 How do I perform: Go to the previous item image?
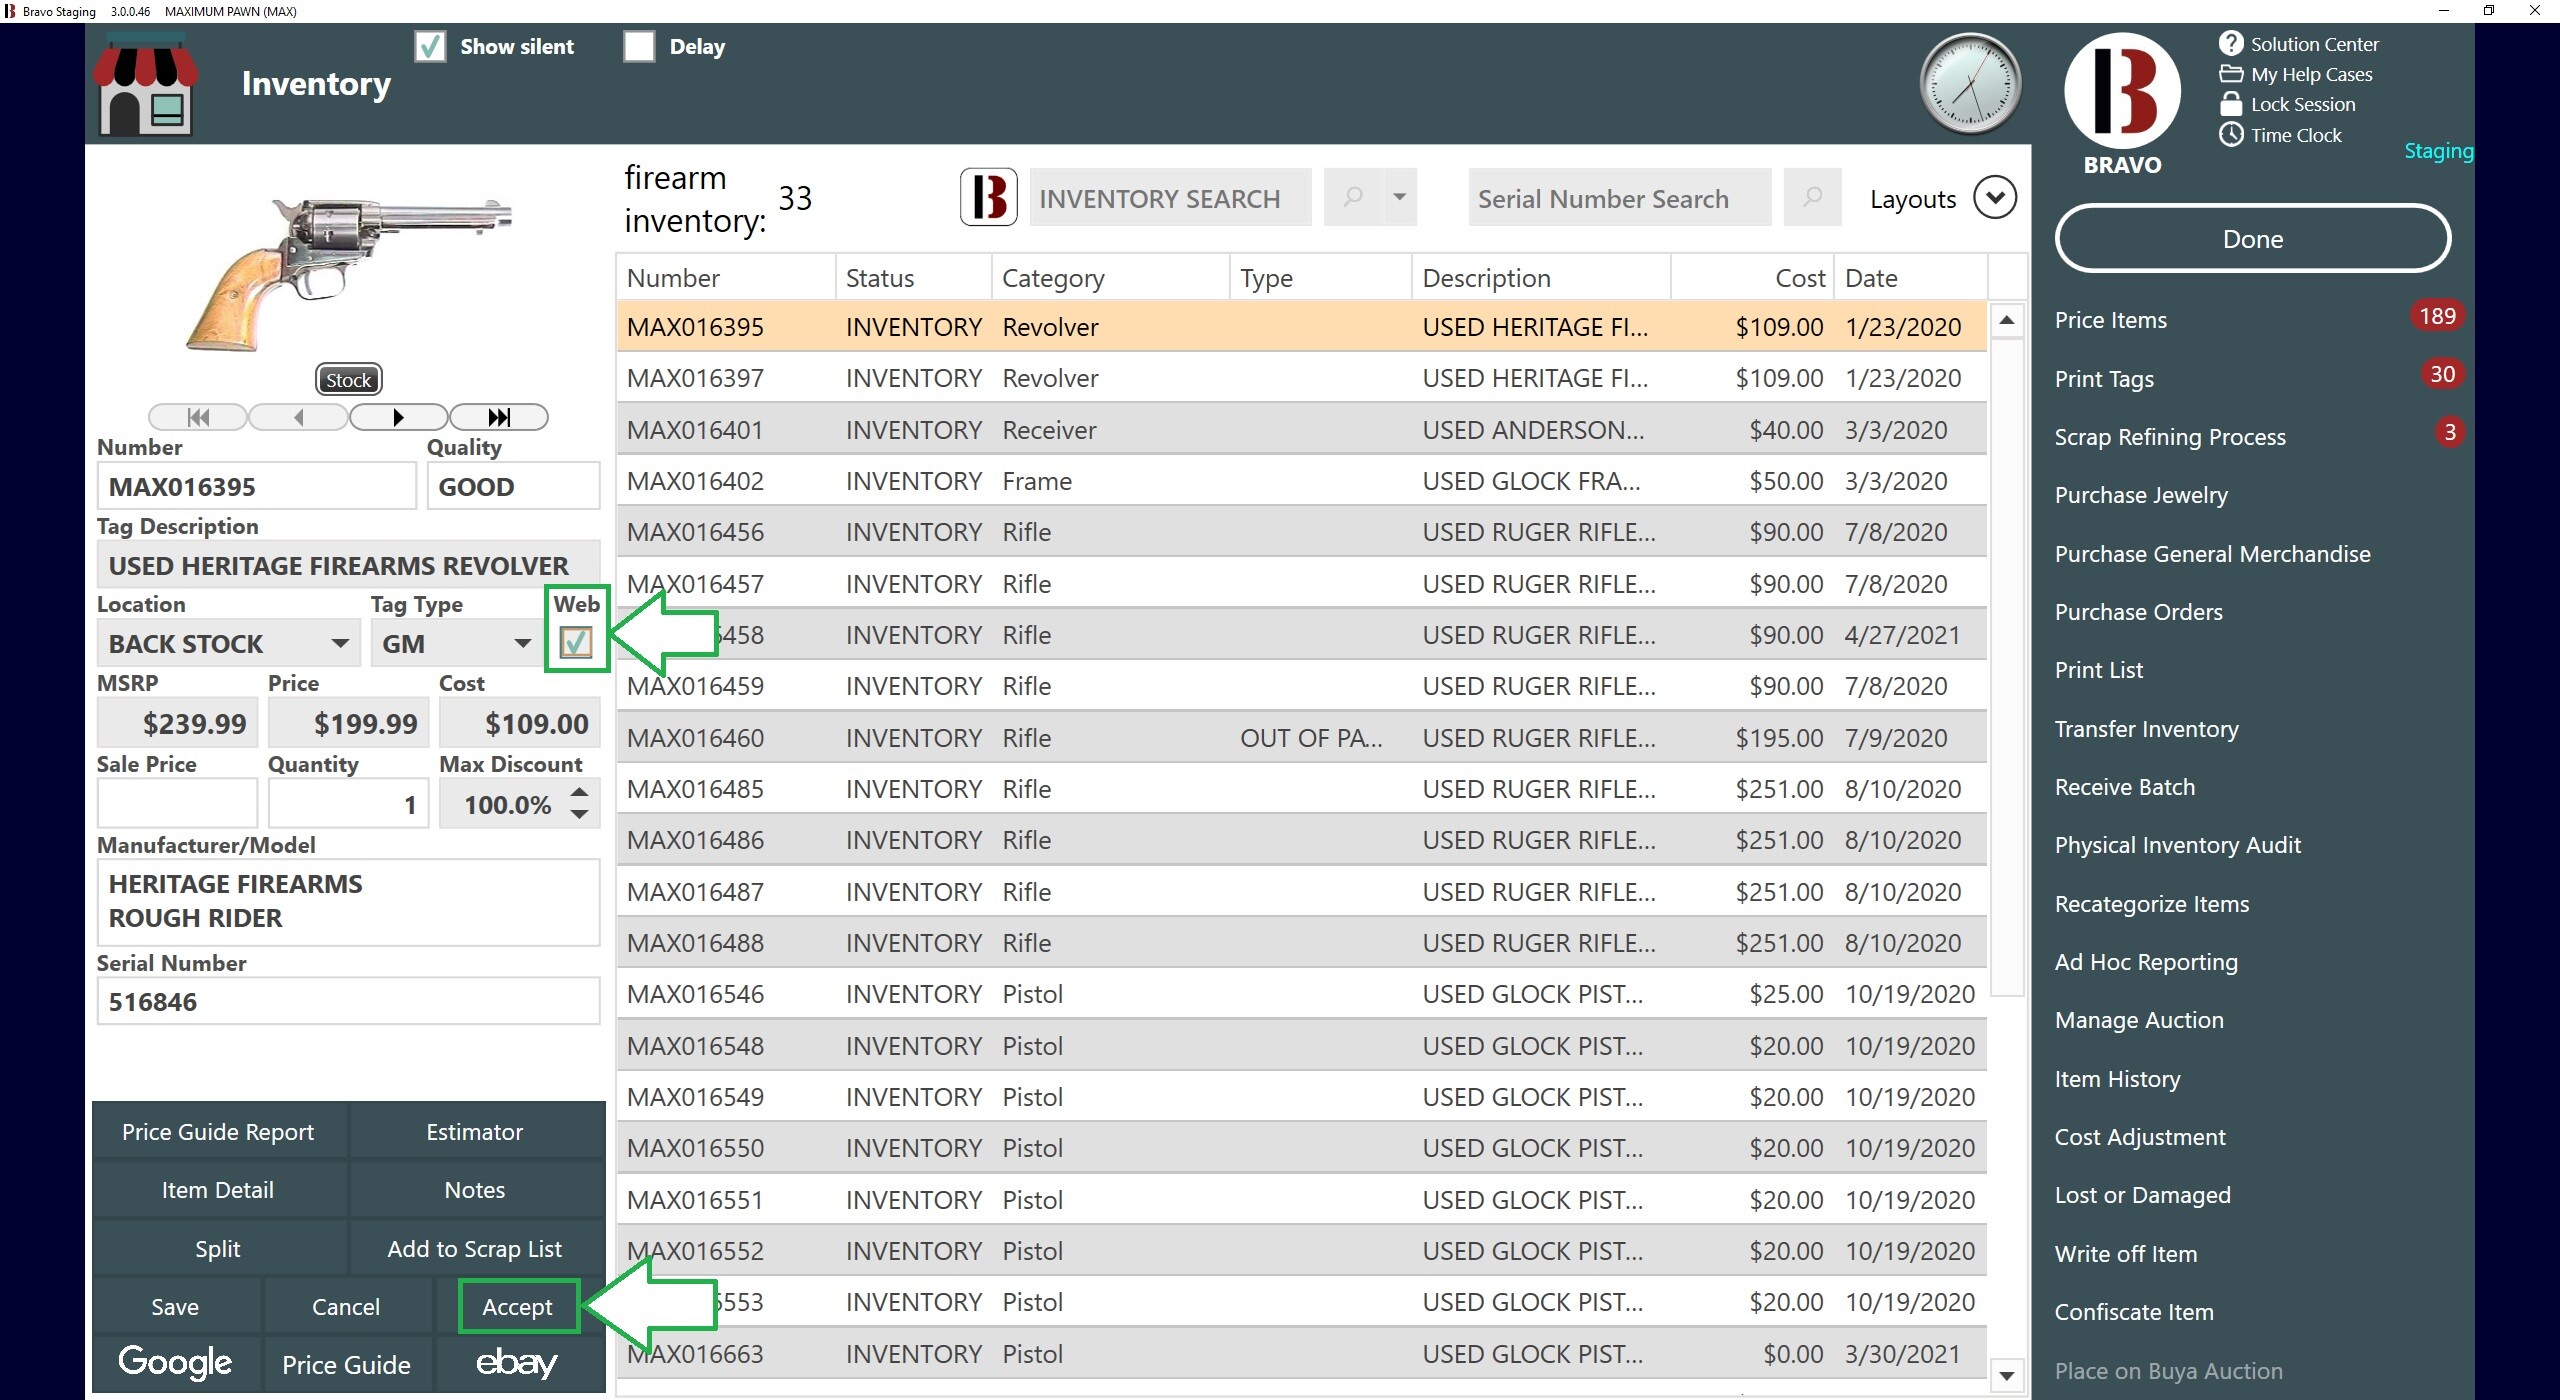coord(298,417)
